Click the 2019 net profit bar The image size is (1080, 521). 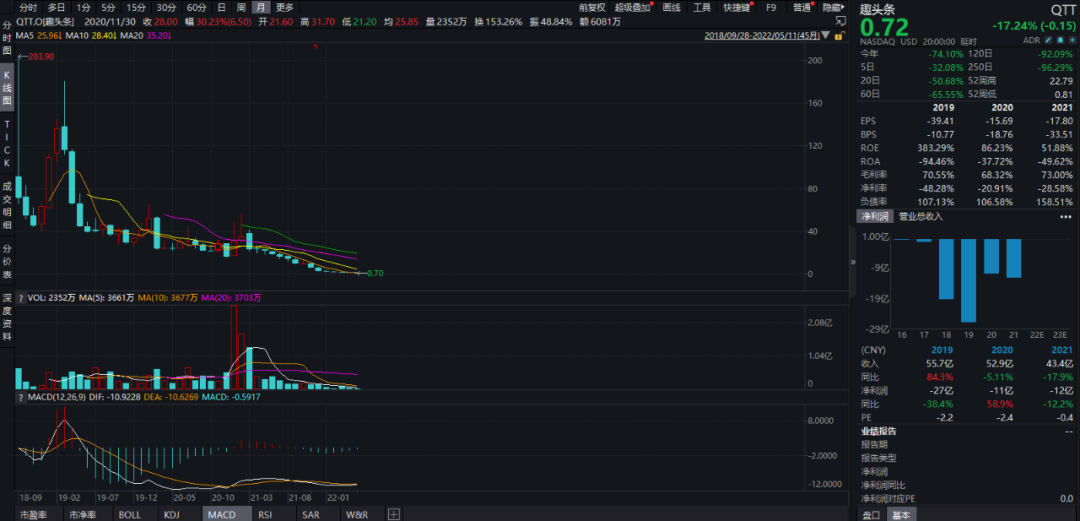(x=968, y=280)
